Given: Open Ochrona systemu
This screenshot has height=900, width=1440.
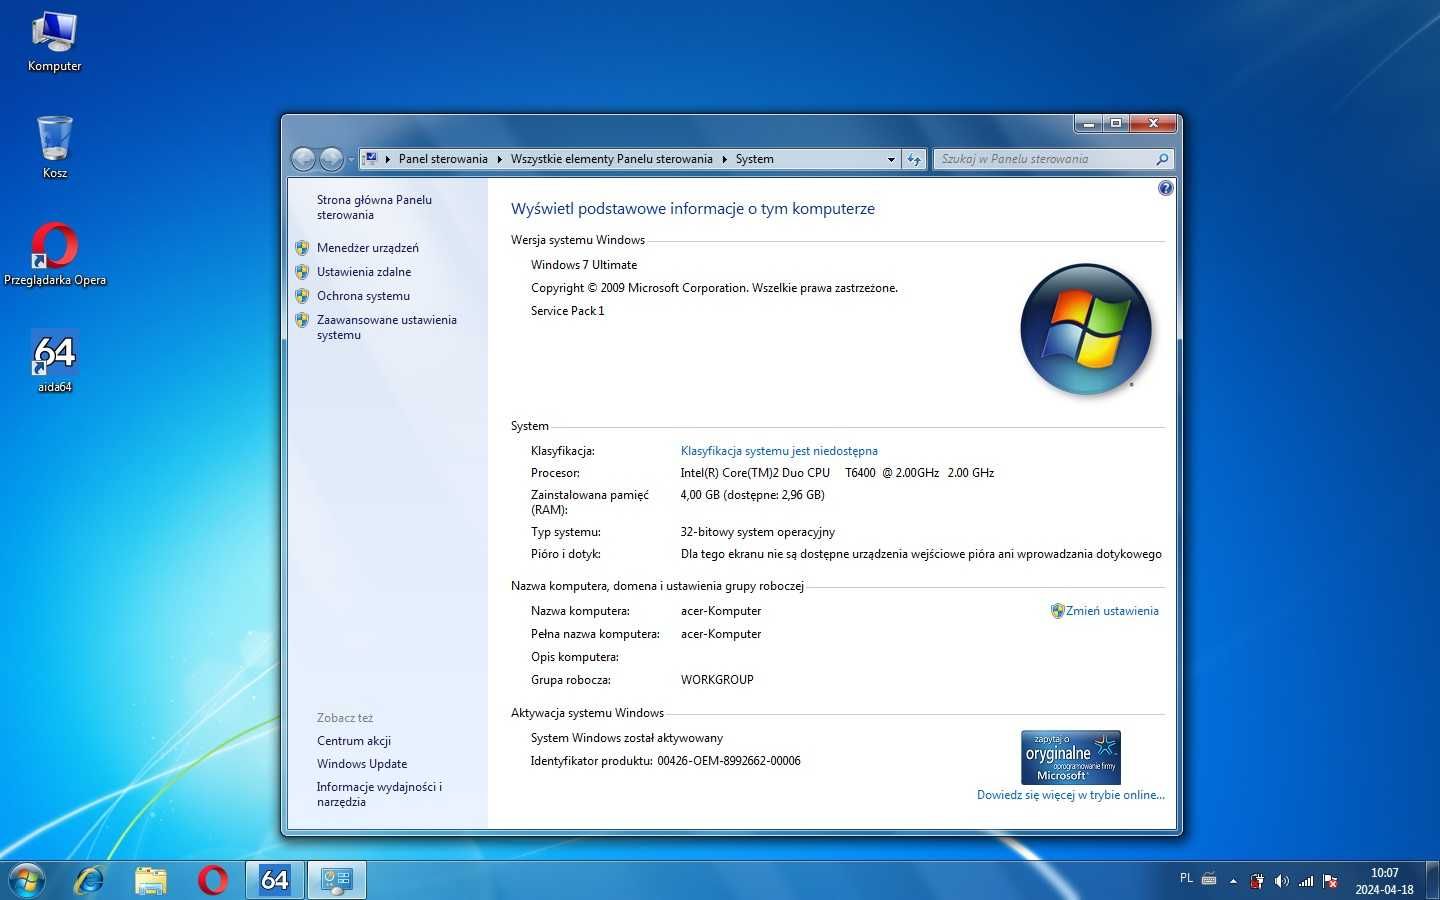Looking at the screenshot, I should click(363, 296).
